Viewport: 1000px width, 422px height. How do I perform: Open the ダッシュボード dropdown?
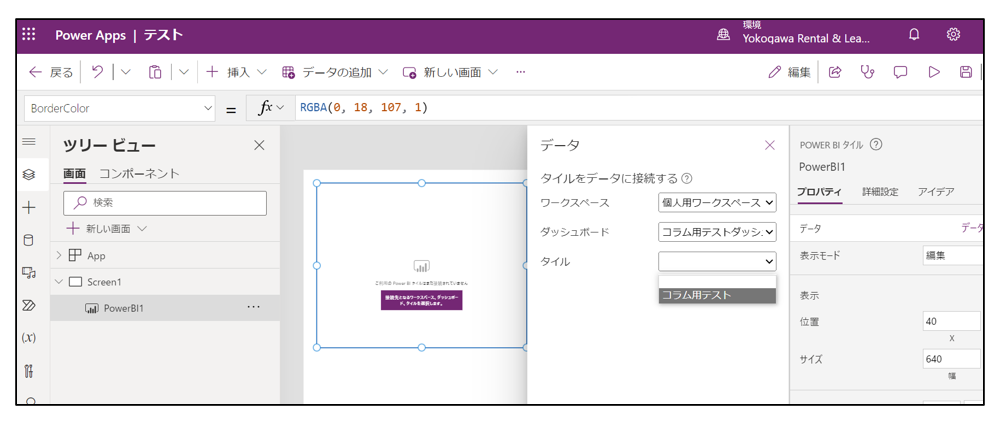pos(717,232)
